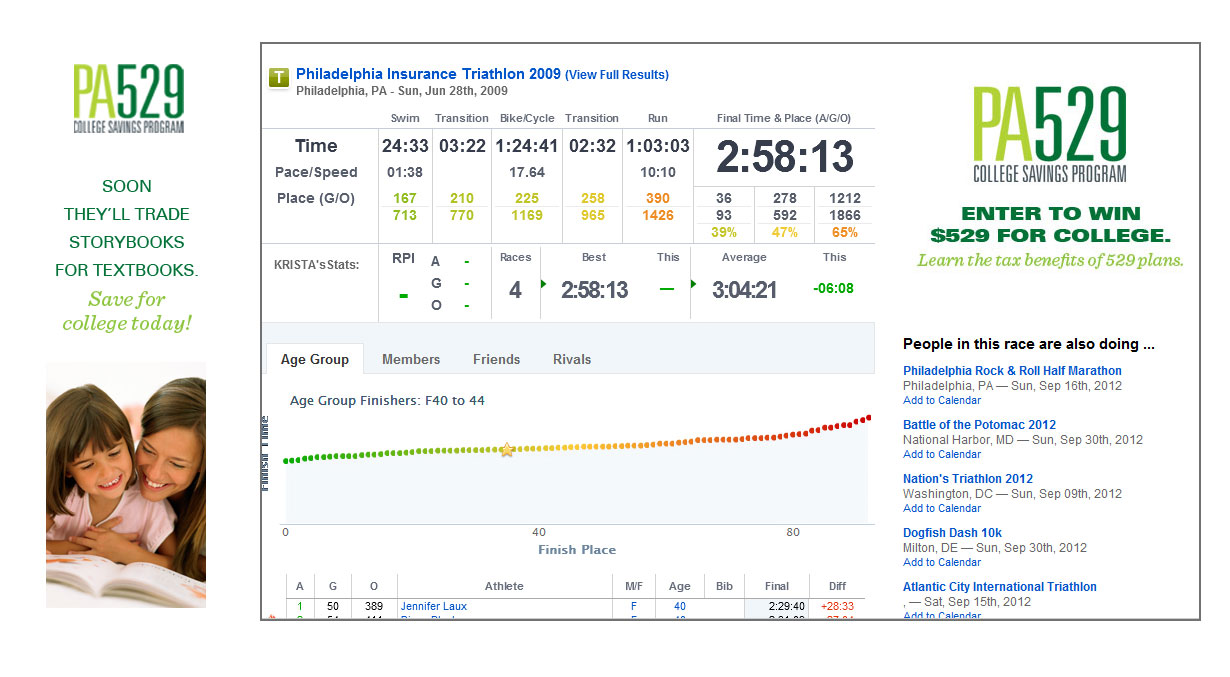Add Nation's Triathlon 2012 to calendar

tap(942, 508)
